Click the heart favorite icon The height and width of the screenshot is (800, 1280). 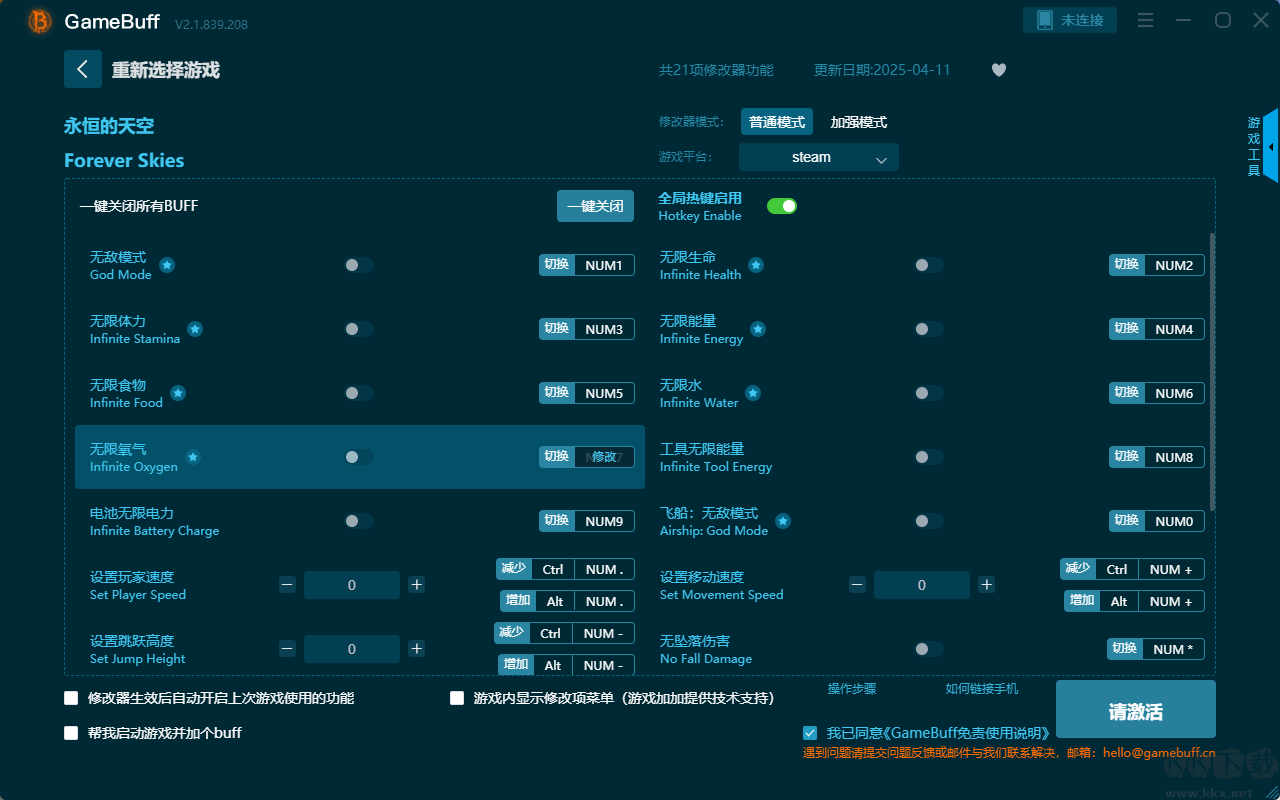998,70
